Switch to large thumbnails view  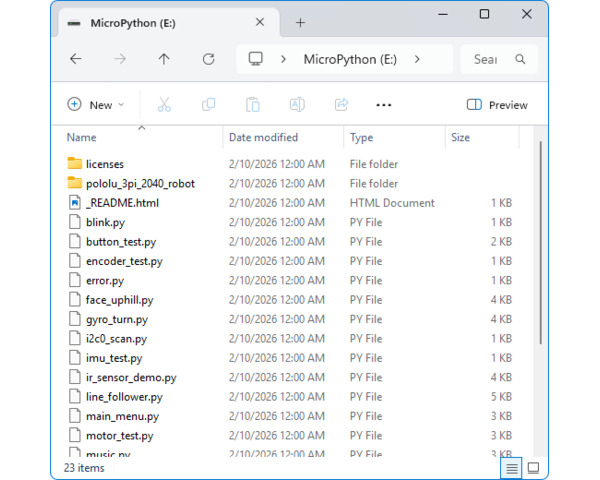(x=533, y=468)
